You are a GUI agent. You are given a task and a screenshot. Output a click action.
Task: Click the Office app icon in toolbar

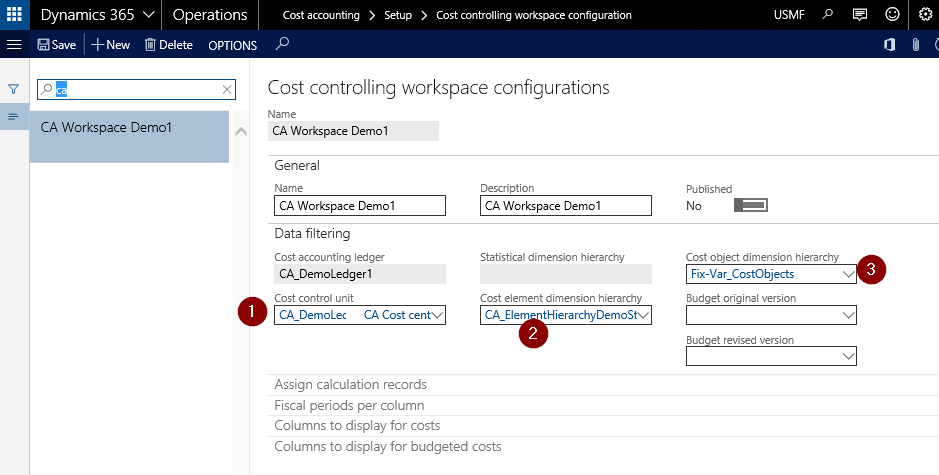pyautogui.click(x=888, y=45)
